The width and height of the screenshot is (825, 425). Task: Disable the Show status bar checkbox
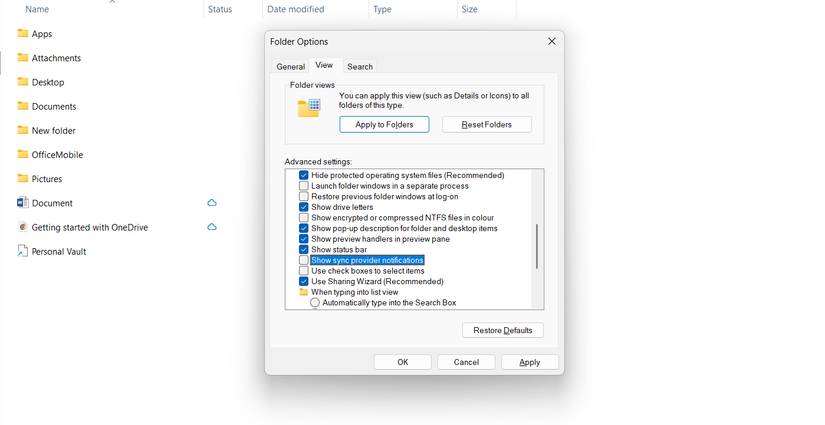click(304, 249)
